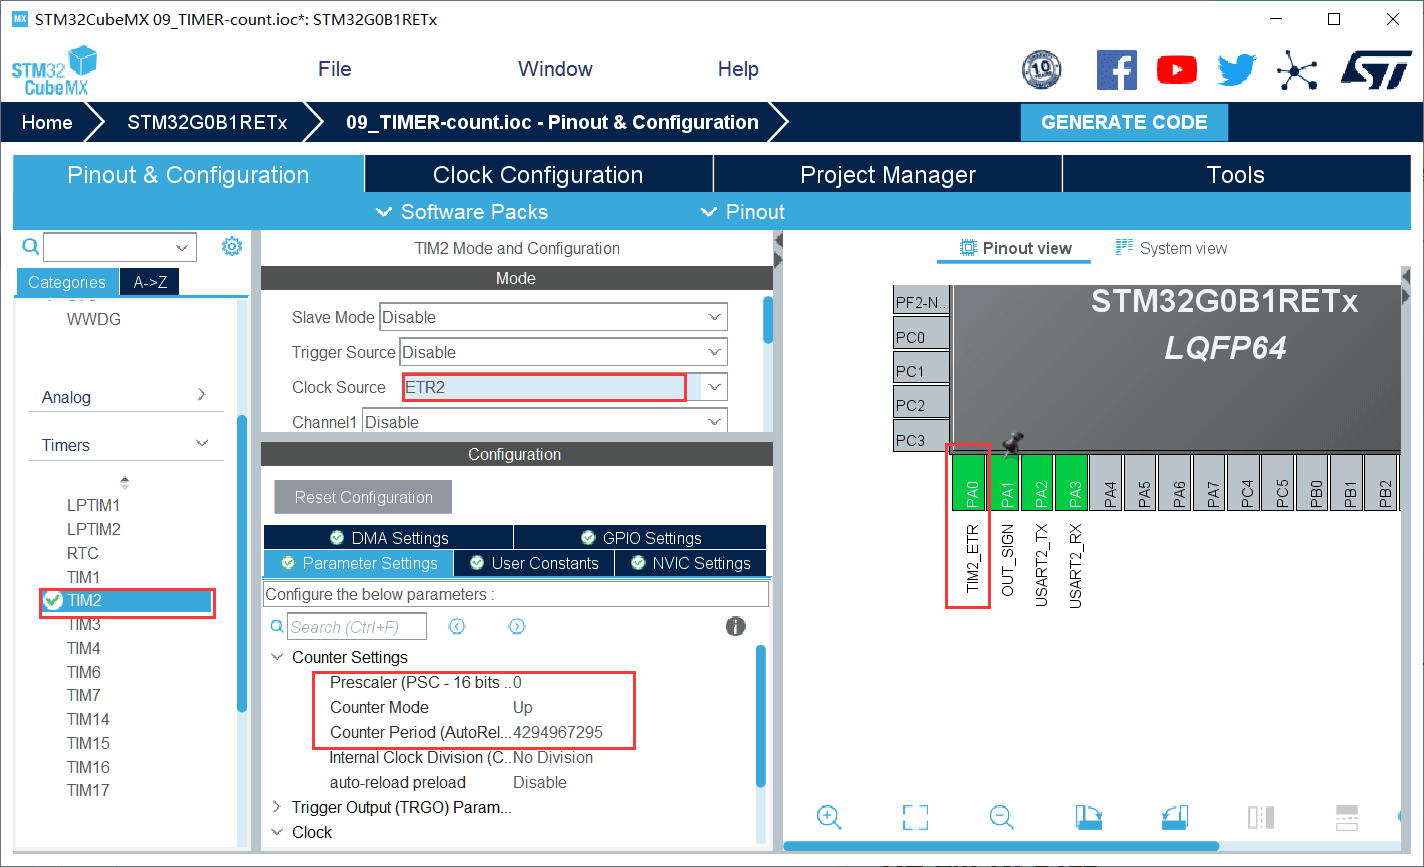Select the Pinout & Configuration tab

pyautogui.click(x=188, y=175)
